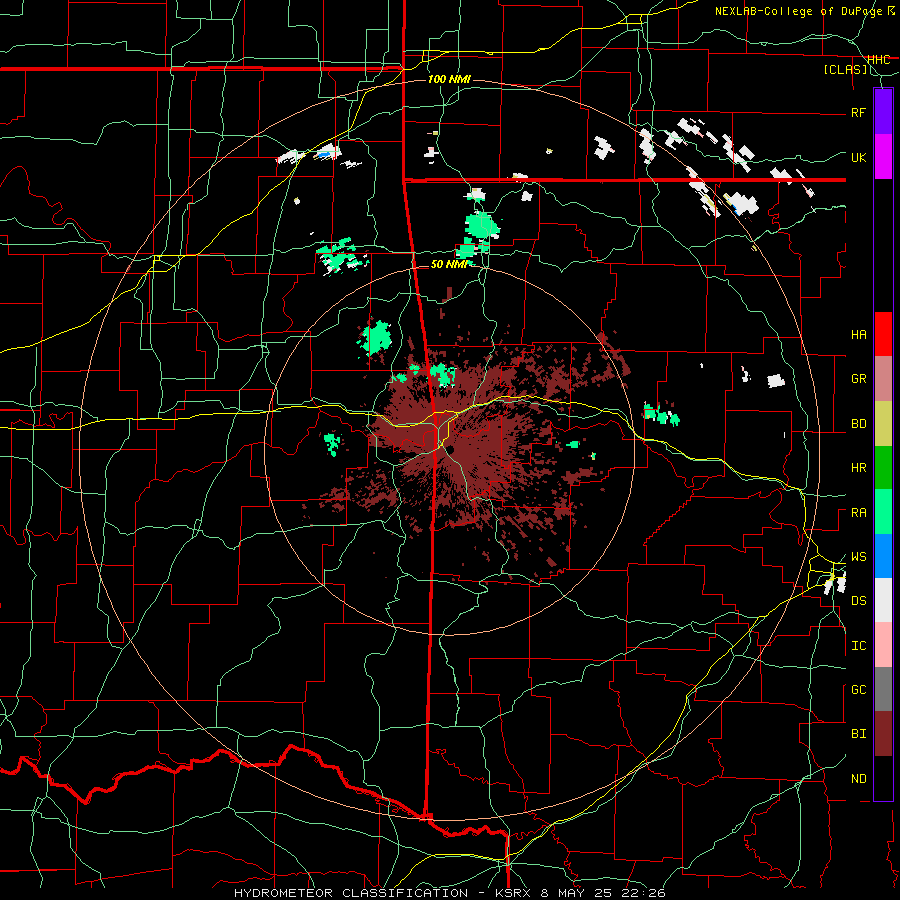
Task: Click the ND black legend swatch
Action: 883,778
